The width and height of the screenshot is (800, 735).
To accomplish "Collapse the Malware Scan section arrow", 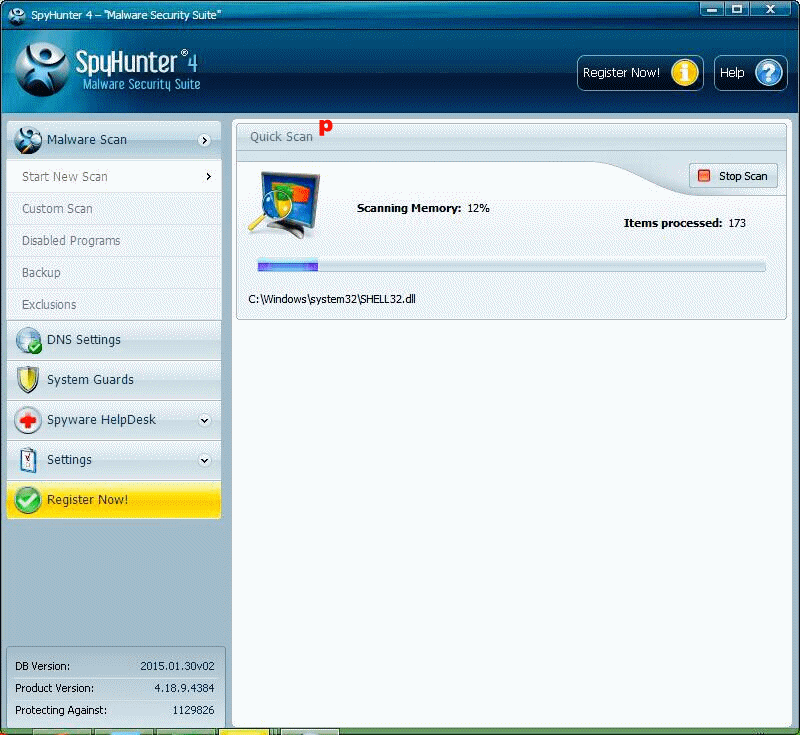I will (205, 140).
